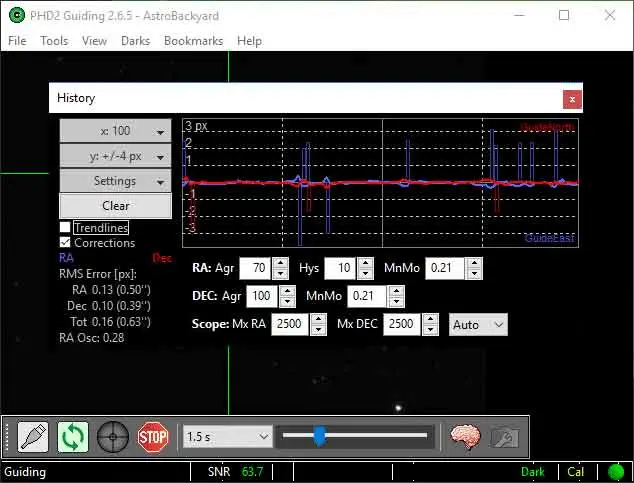The height and width of the screenshot is (483, 634).
Task: Start looping exposures with green arrows icon
Action: point(73,437)
